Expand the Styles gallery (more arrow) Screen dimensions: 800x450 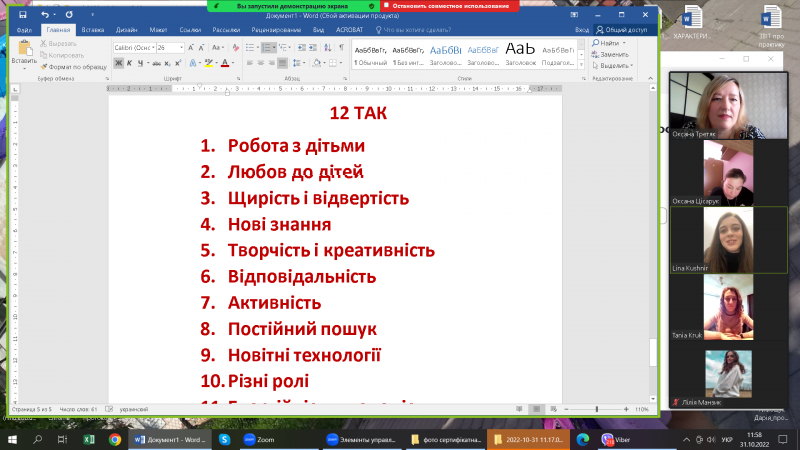pos(581,65)
